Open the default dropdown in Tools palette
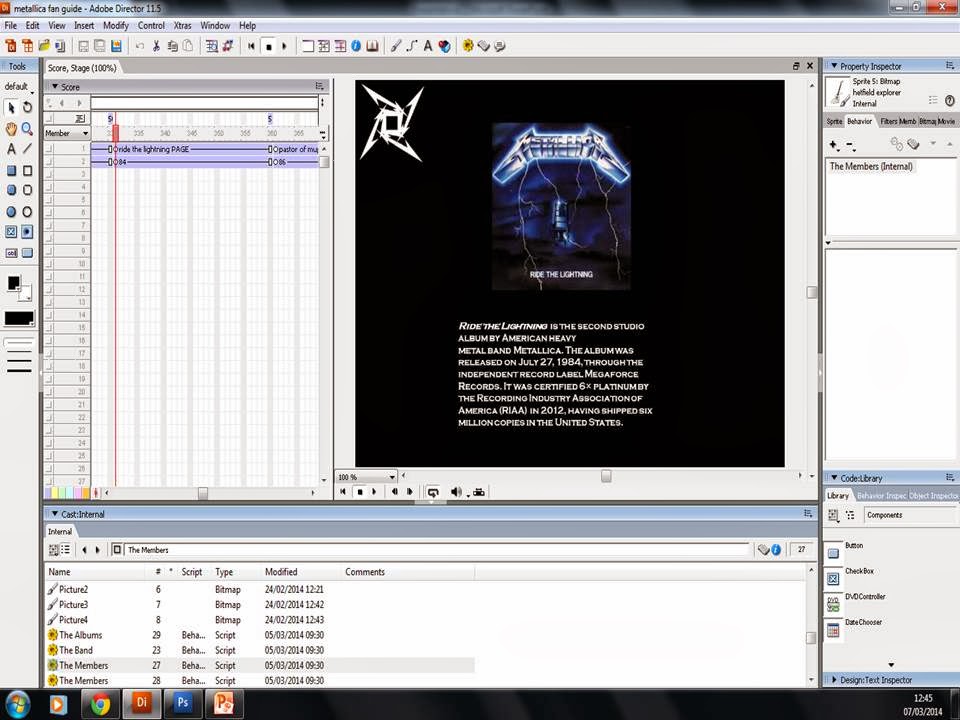The height and width of the screenshot is (720, 960). 19,86
